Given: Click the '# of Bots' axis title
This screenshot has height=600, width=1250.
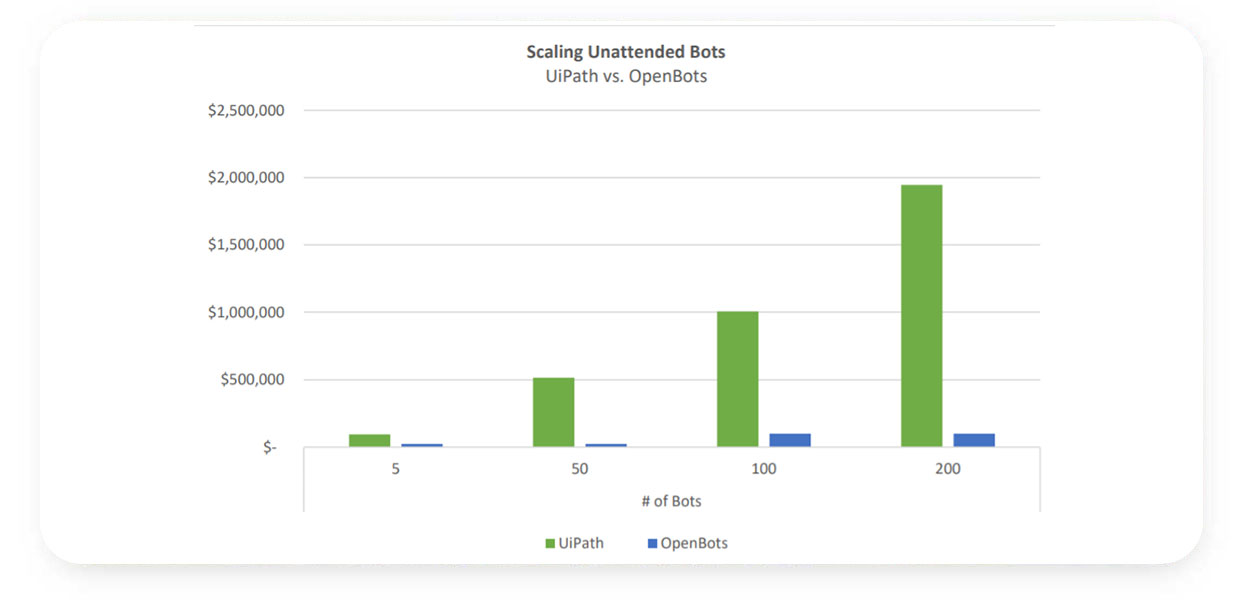Looking at the screenshot, I should pos(672,501).
